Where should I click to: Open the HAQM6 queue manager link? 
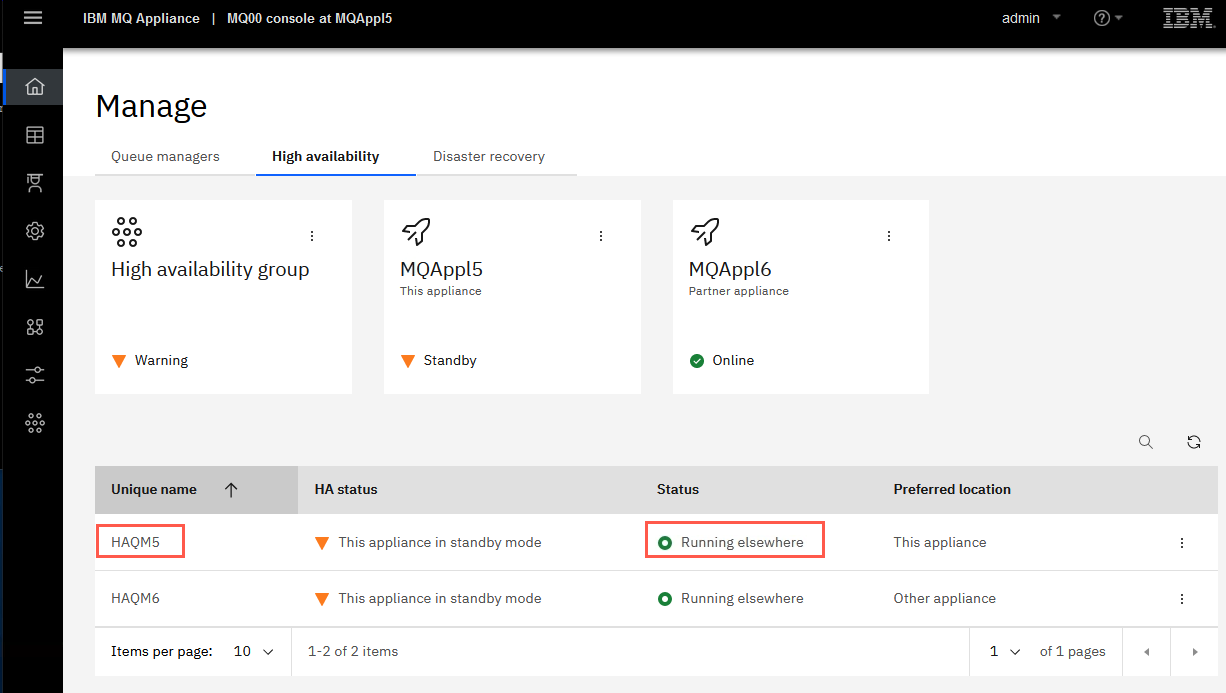135,598
